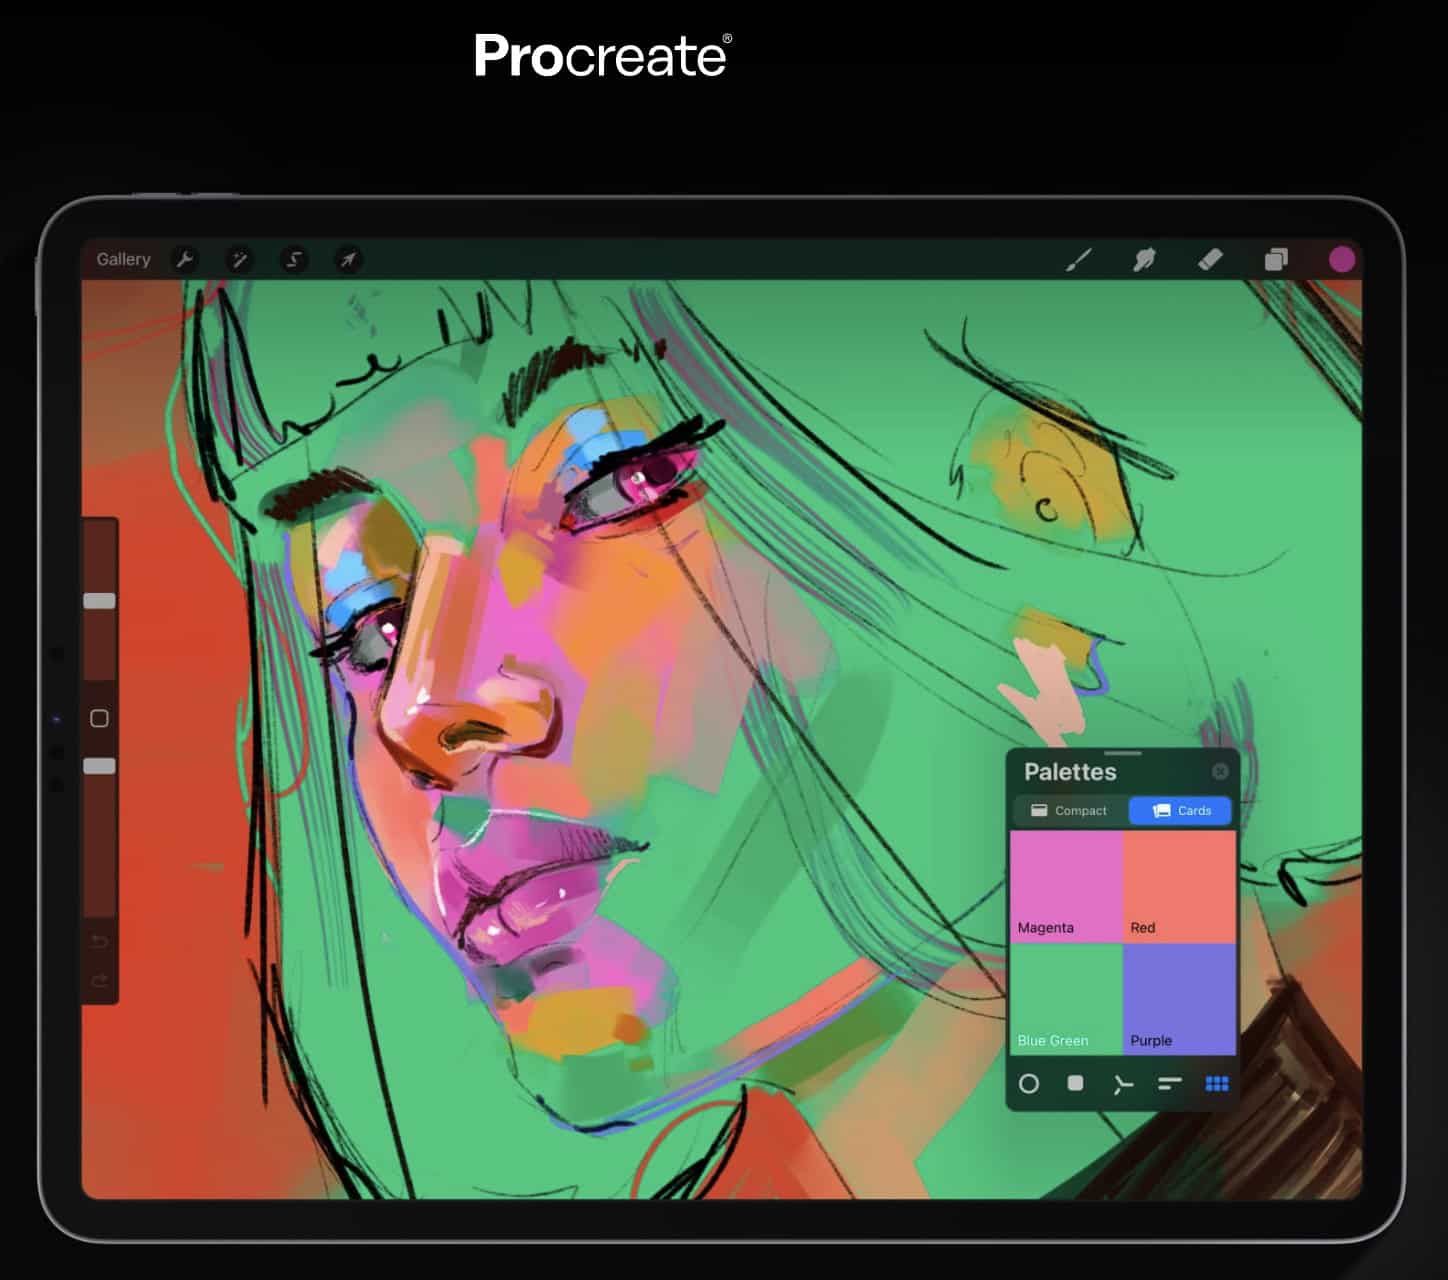Open the Value color mode
The width and height of the screenshot is (1448, 1280).
point(1169,1084)
